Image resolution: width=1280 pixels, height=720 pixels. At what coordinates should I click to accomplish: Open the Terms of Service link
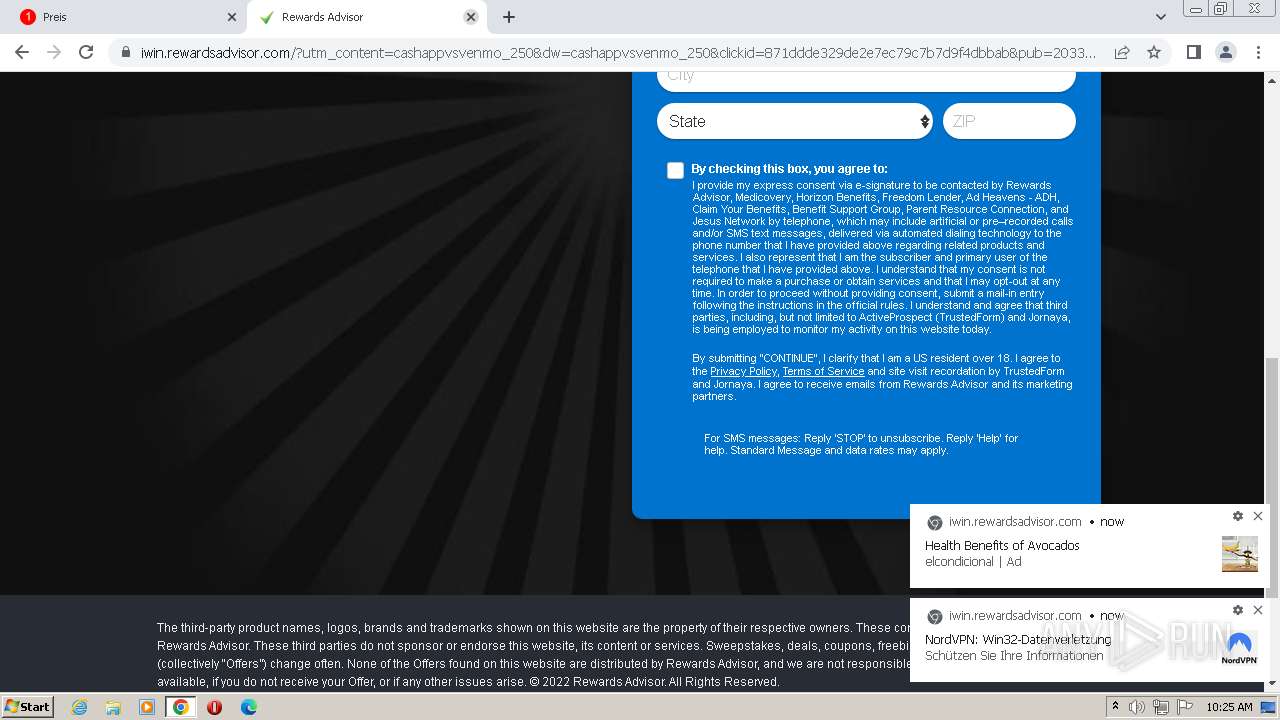pos(823,371)
